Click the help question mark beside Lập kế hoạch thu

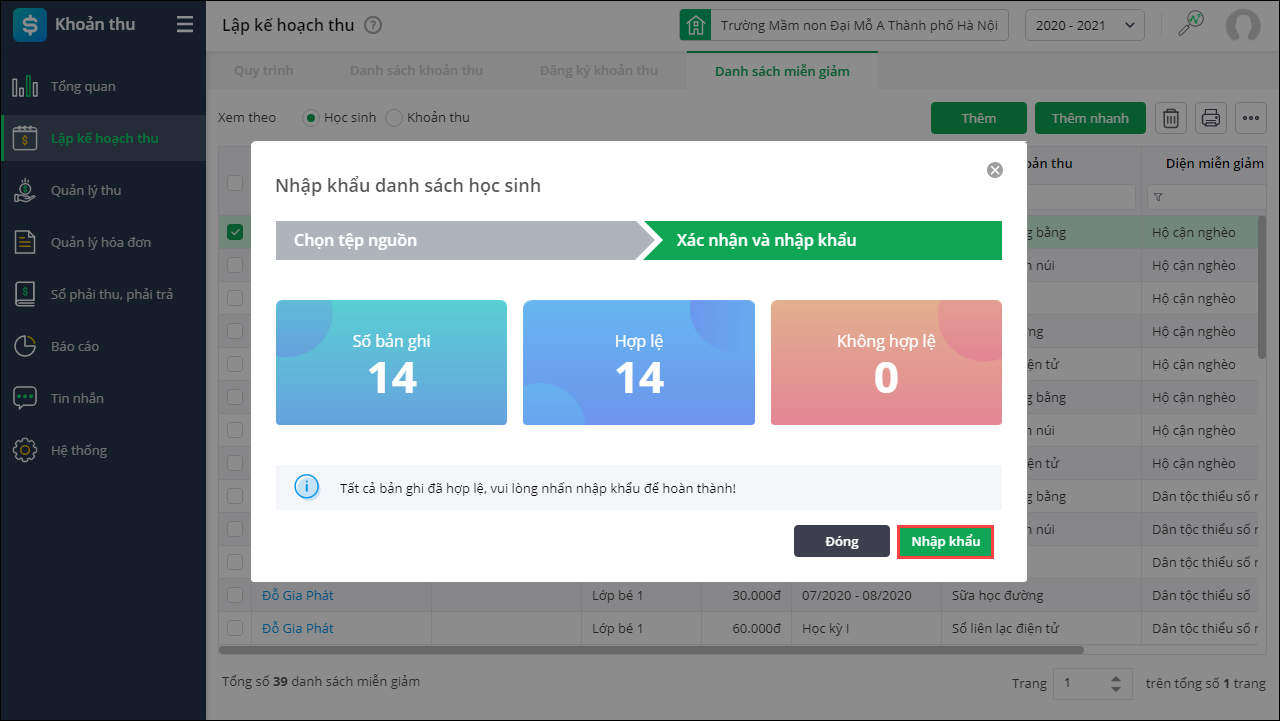tap(373, 25)
